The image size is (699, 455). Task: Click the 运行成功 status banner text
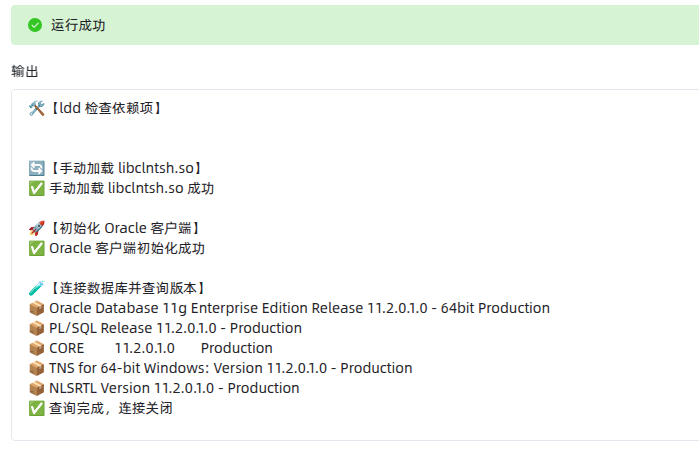coord(78,25)
